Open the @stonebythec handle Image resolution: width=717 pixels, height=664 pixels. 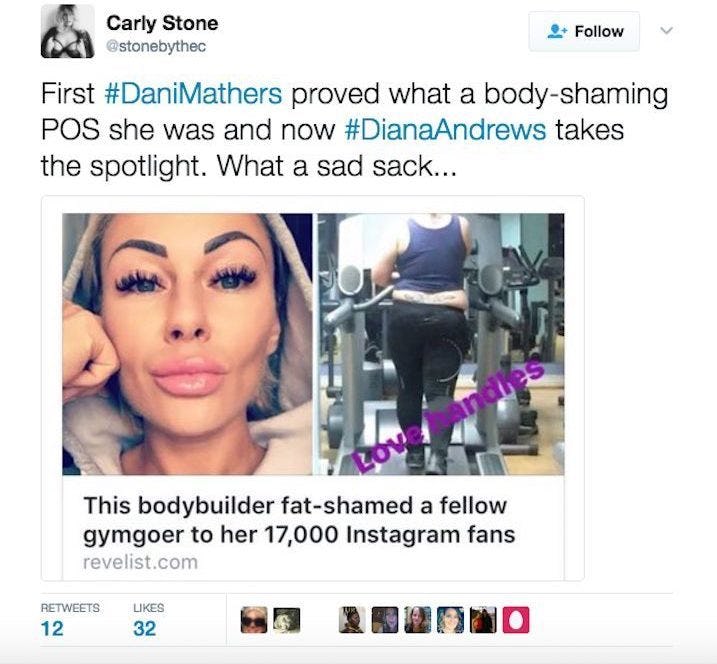[x=156, y=46]
